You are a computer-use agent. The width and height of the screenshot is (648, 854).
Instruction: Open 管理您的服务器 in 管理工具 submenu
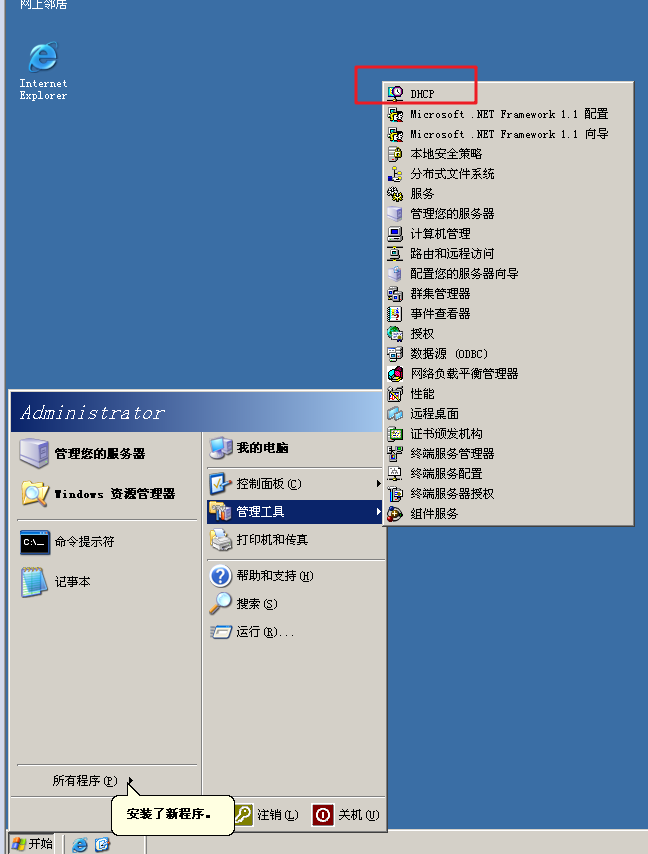tap(509, 214)
